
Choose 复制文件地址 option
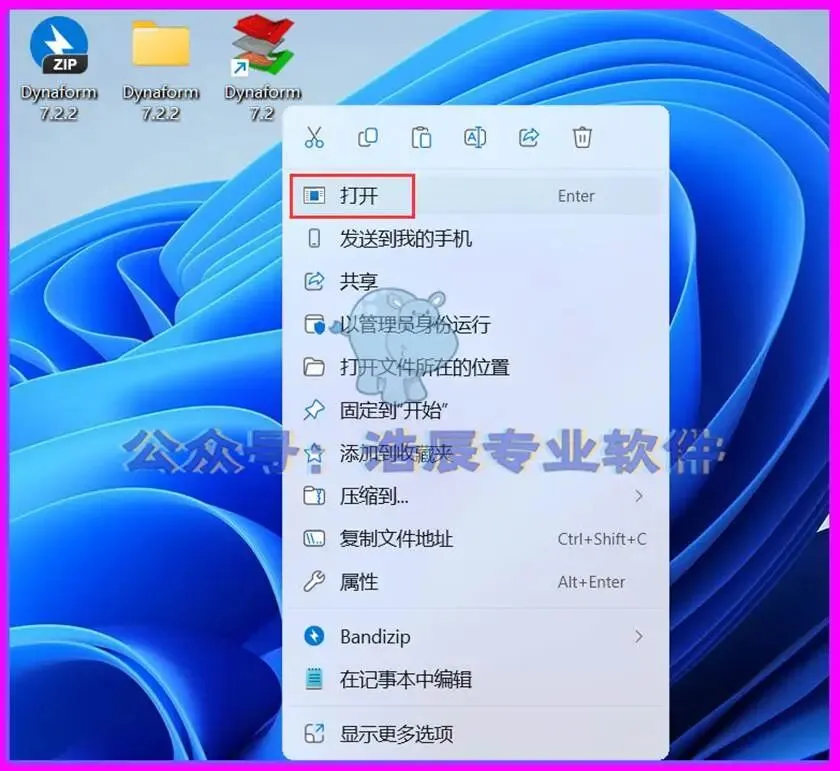475,539
